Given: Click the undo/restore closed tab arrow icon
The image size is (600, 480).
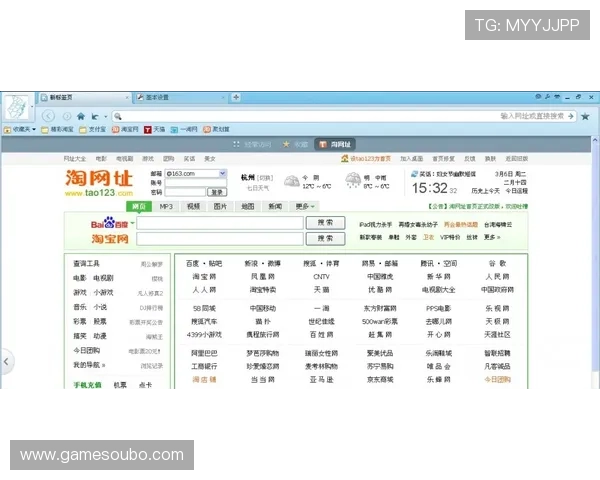Looking at the screenshot, I should coord(95,116).
